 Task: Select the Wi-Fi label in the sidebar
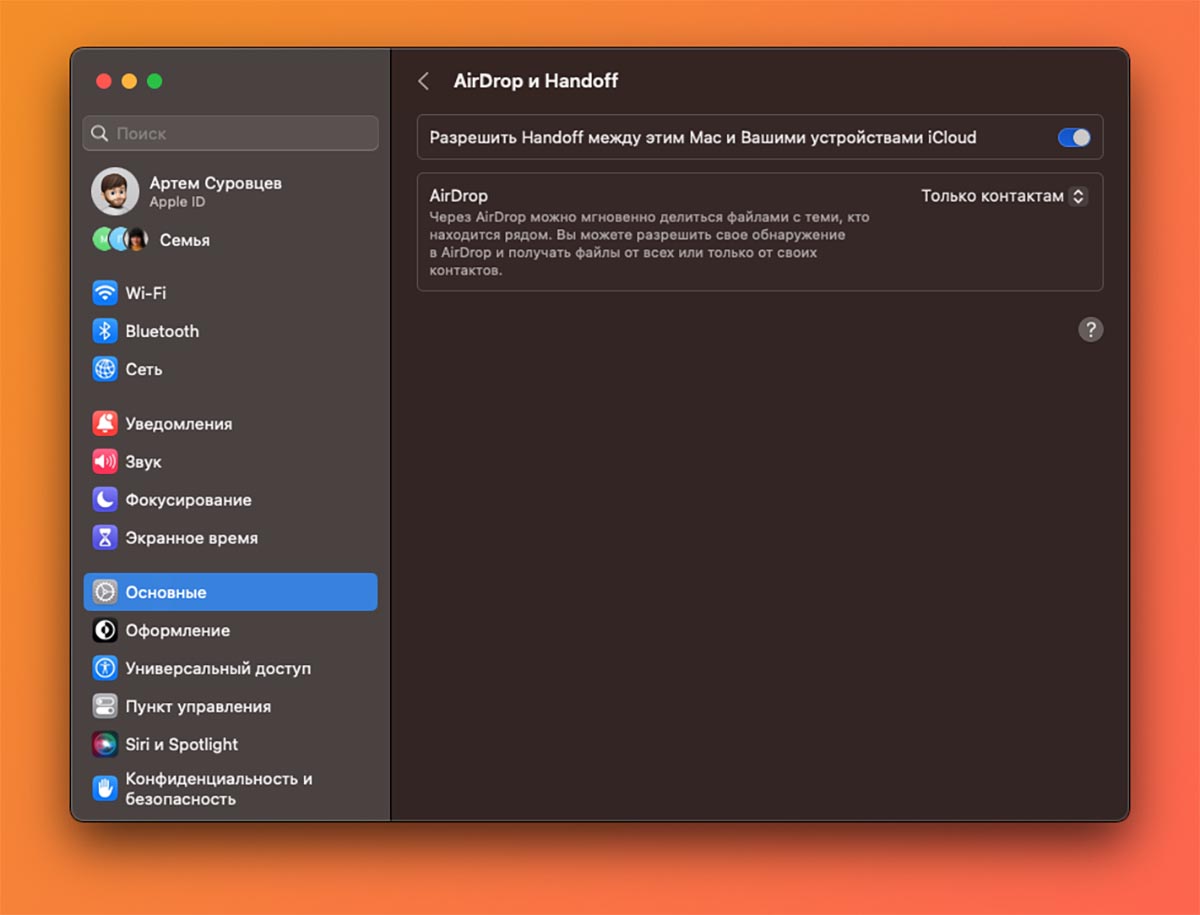click(146, 293)
